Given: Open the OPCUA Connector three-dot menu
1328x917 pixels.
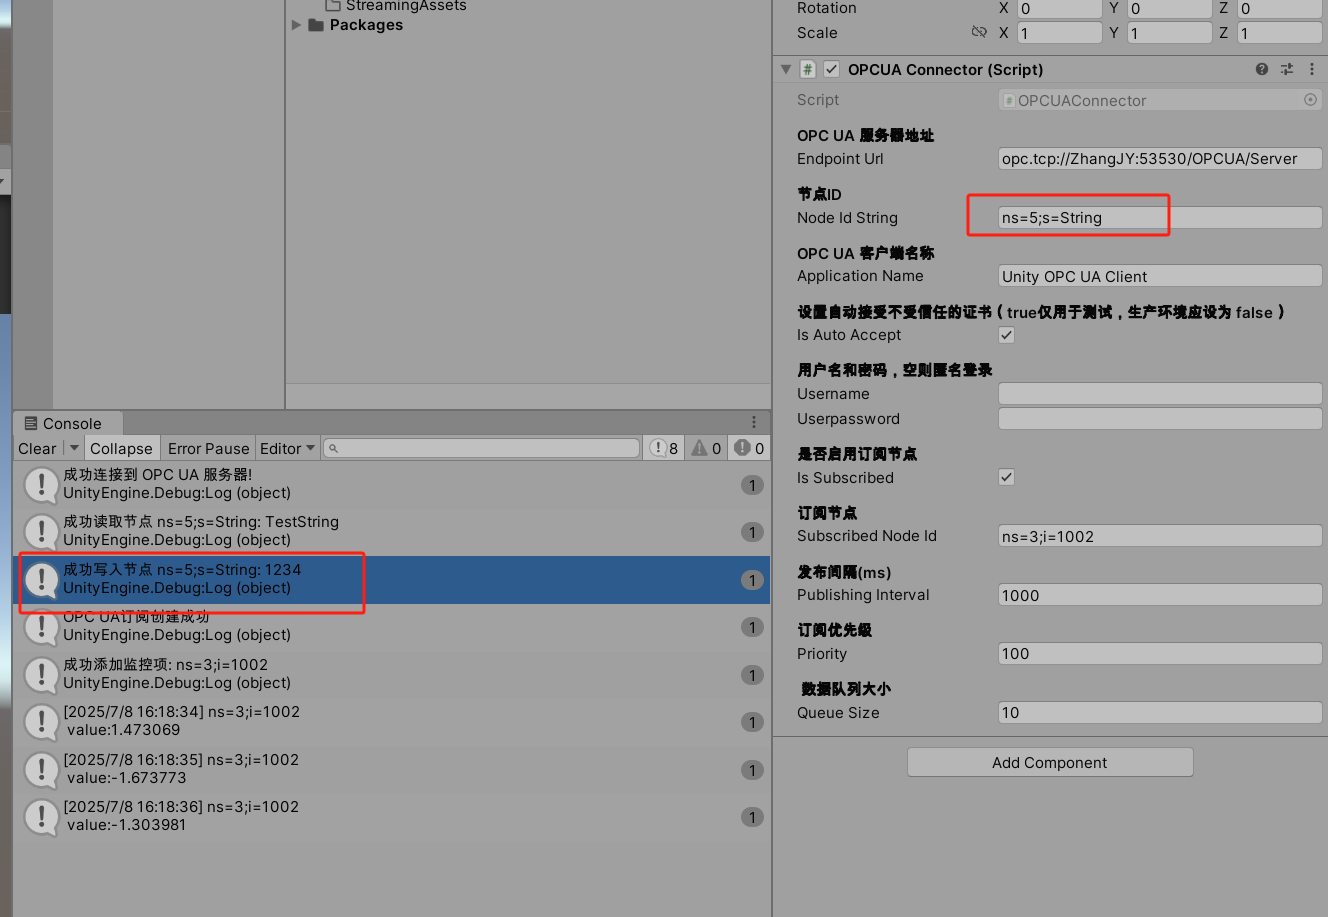Looking at the screenshot, I should click(1312, 69).
